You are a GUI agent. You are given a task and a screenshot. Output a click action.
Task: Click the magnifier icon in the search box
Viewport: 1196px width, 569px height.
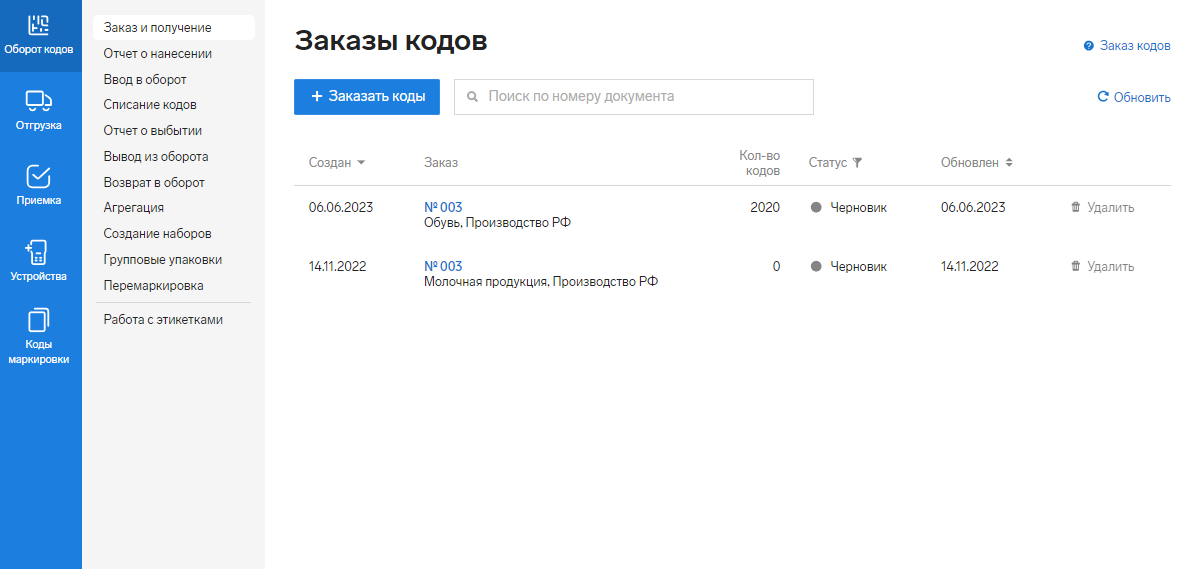(x=473, y=97)
